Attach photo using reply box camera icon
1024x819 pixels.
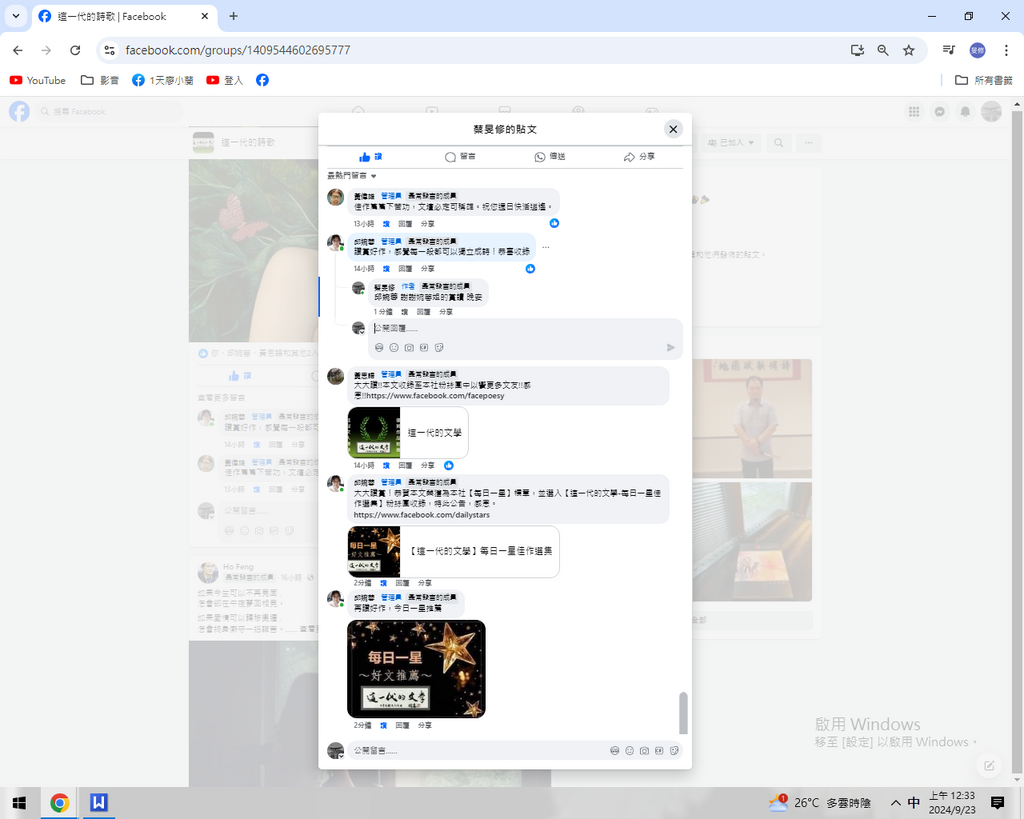click(409, 347)
